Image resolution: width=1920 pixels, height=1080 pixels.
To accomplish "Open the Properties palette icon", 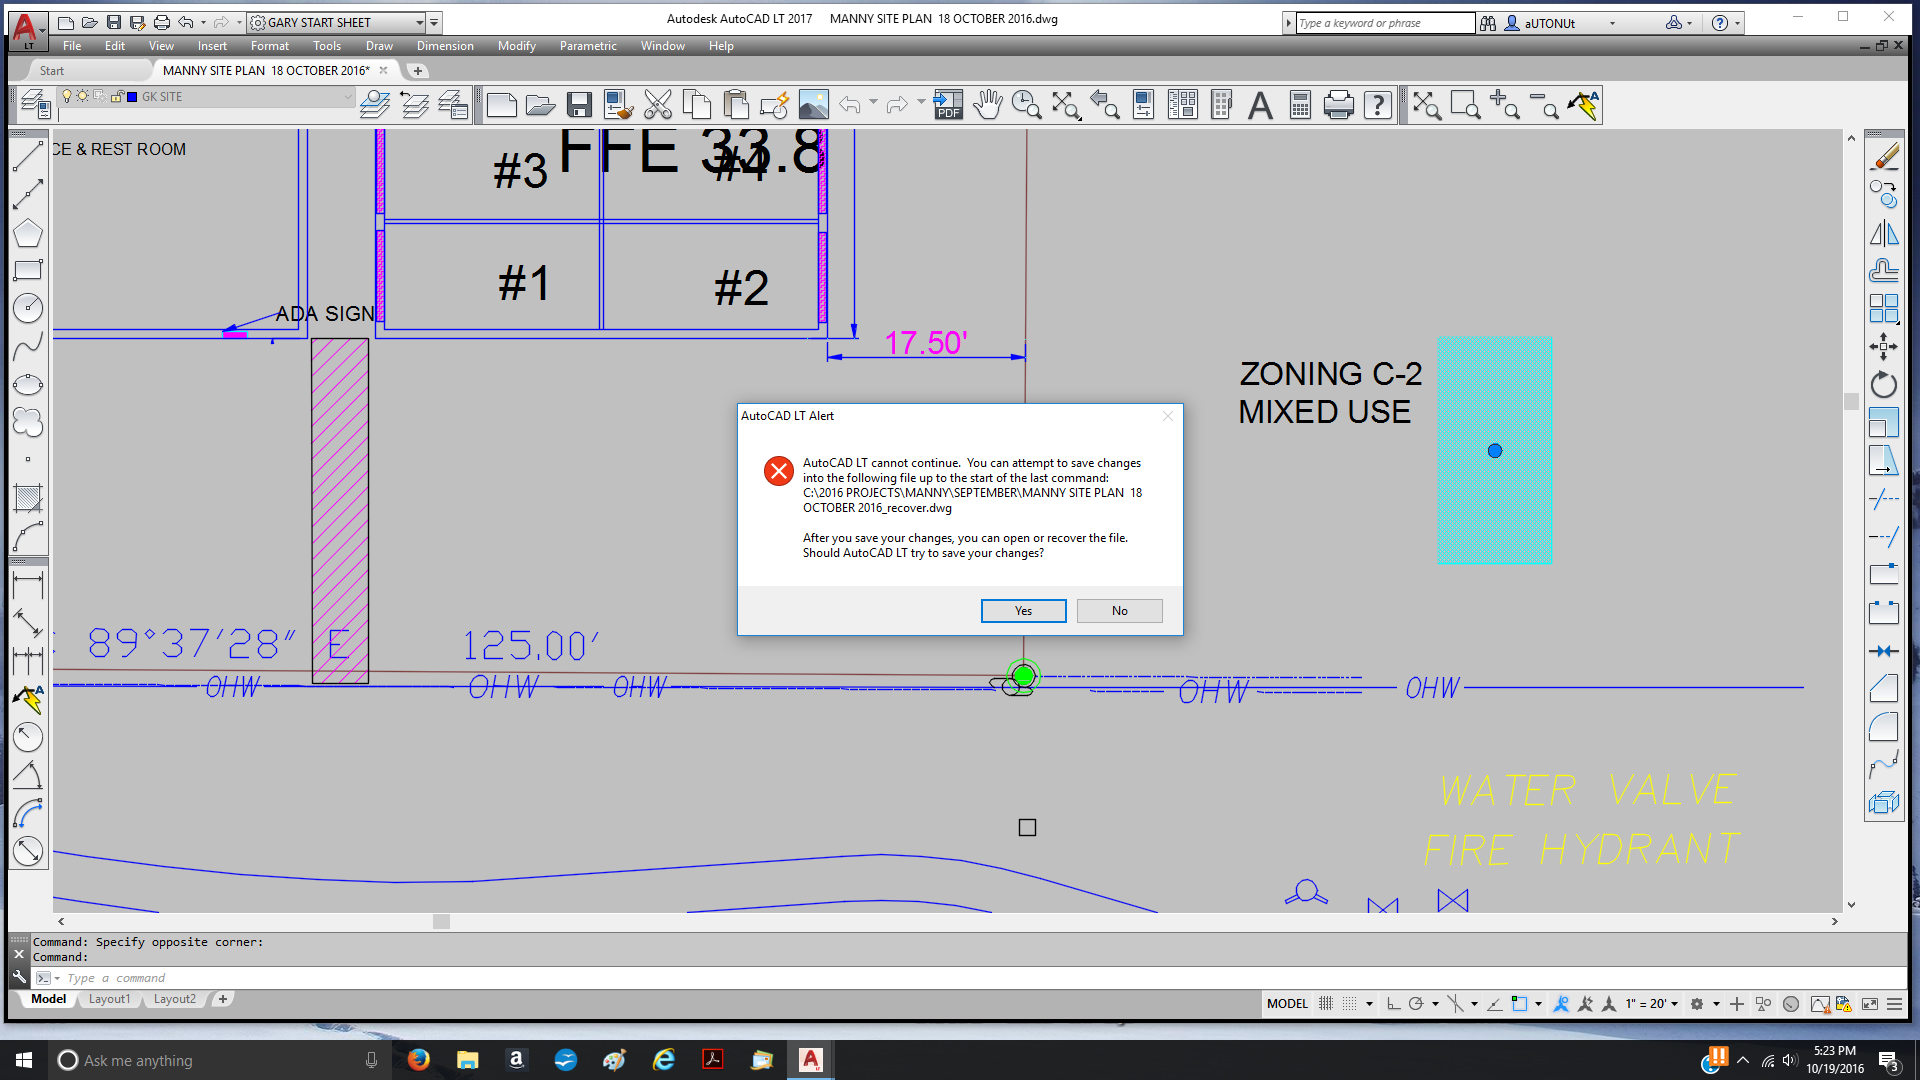I will (x=1143, y=104).
